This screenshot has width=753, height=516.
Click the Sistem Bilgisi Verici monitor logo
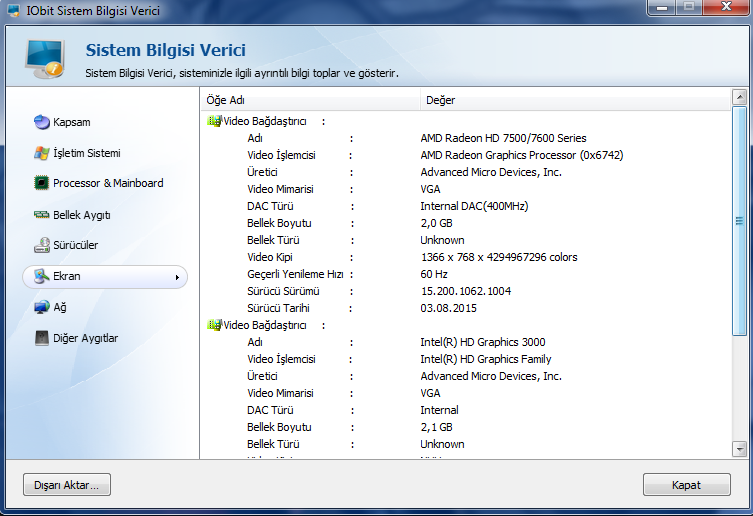click(x=45, y=59)
